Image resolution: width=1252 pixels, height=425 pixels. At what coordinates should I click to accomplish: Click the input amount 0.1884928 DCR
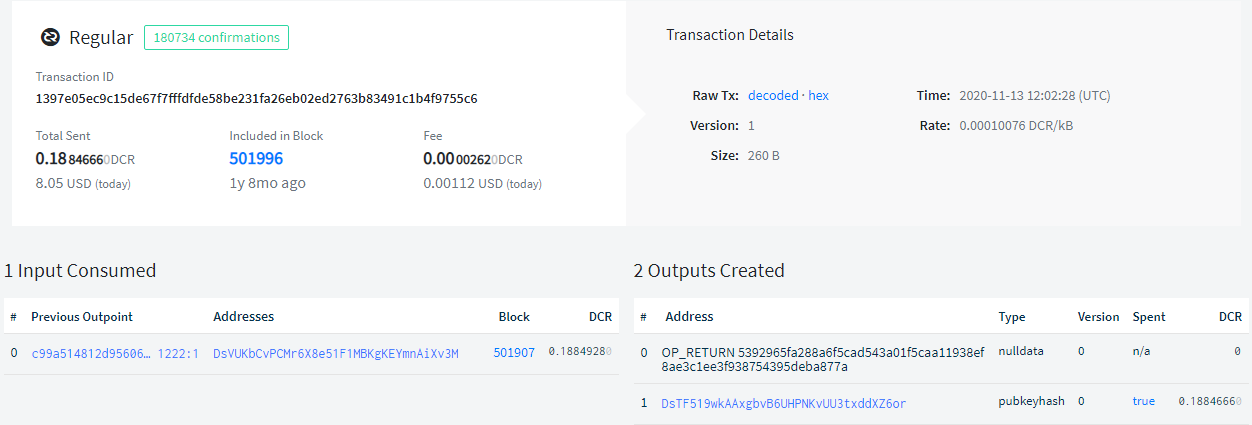pos(580,353)
